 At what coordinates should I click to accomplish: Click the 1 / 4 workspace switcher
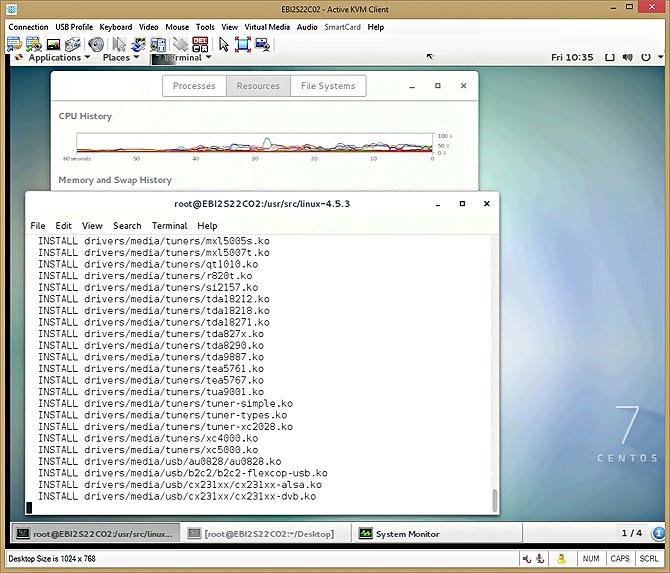(632, 533)
